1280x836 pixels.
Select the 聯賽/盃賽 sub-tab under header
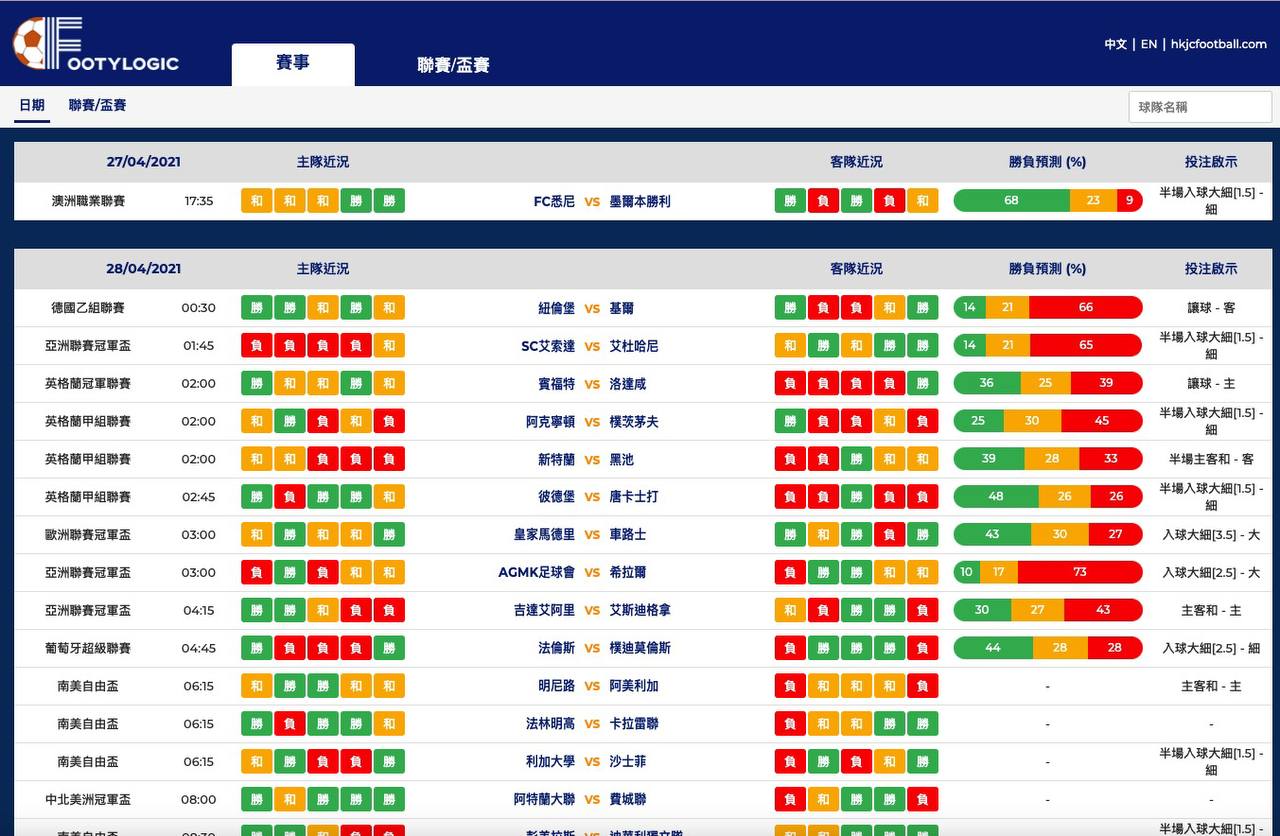(97, 105)
